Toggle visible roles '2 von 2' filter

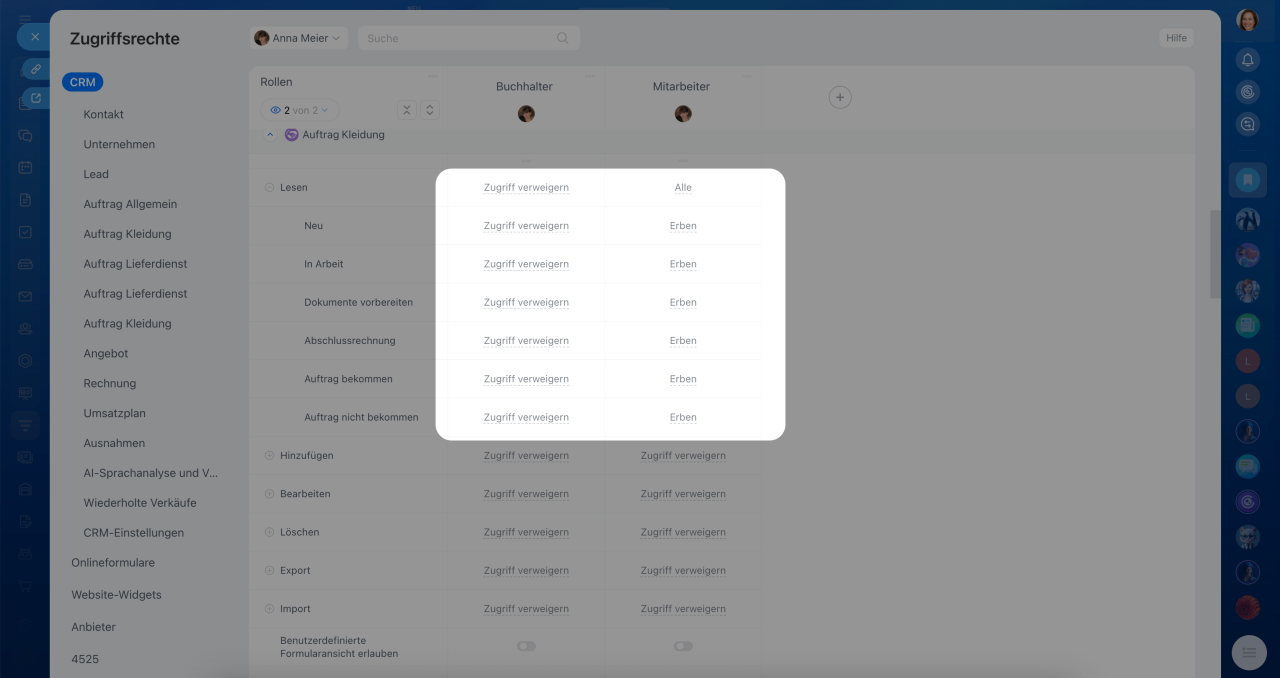tap(300, 110)
